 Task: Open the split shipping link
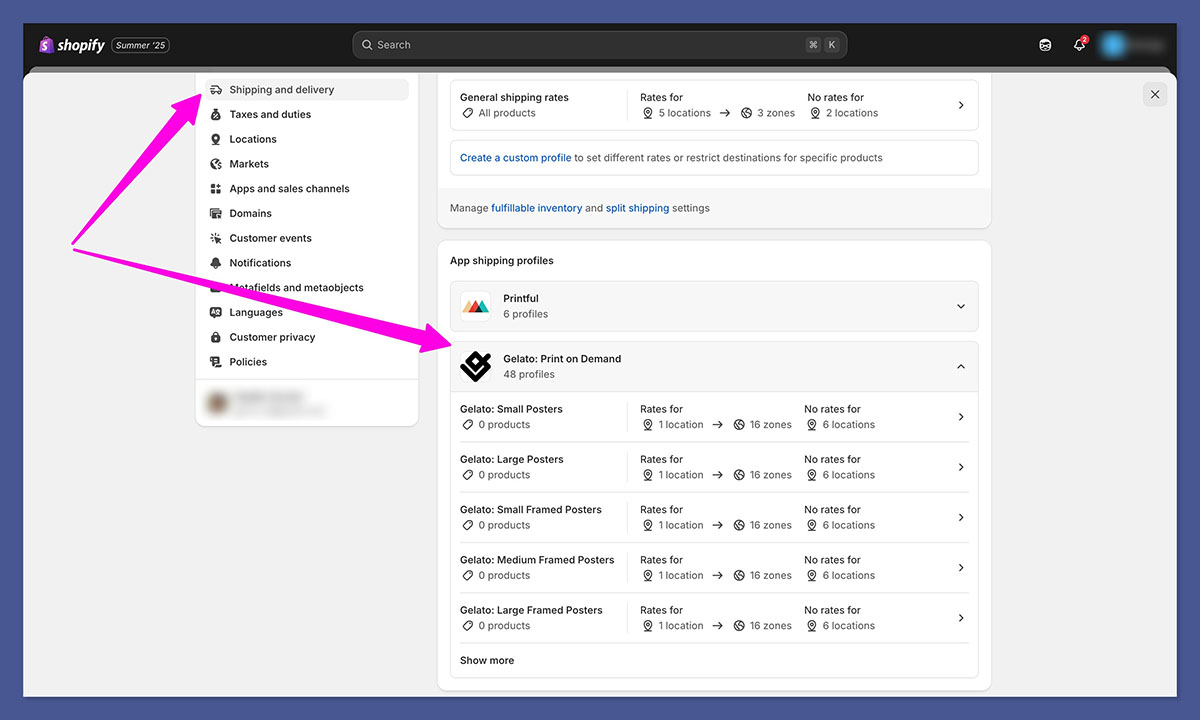click(x=637, y=208)
